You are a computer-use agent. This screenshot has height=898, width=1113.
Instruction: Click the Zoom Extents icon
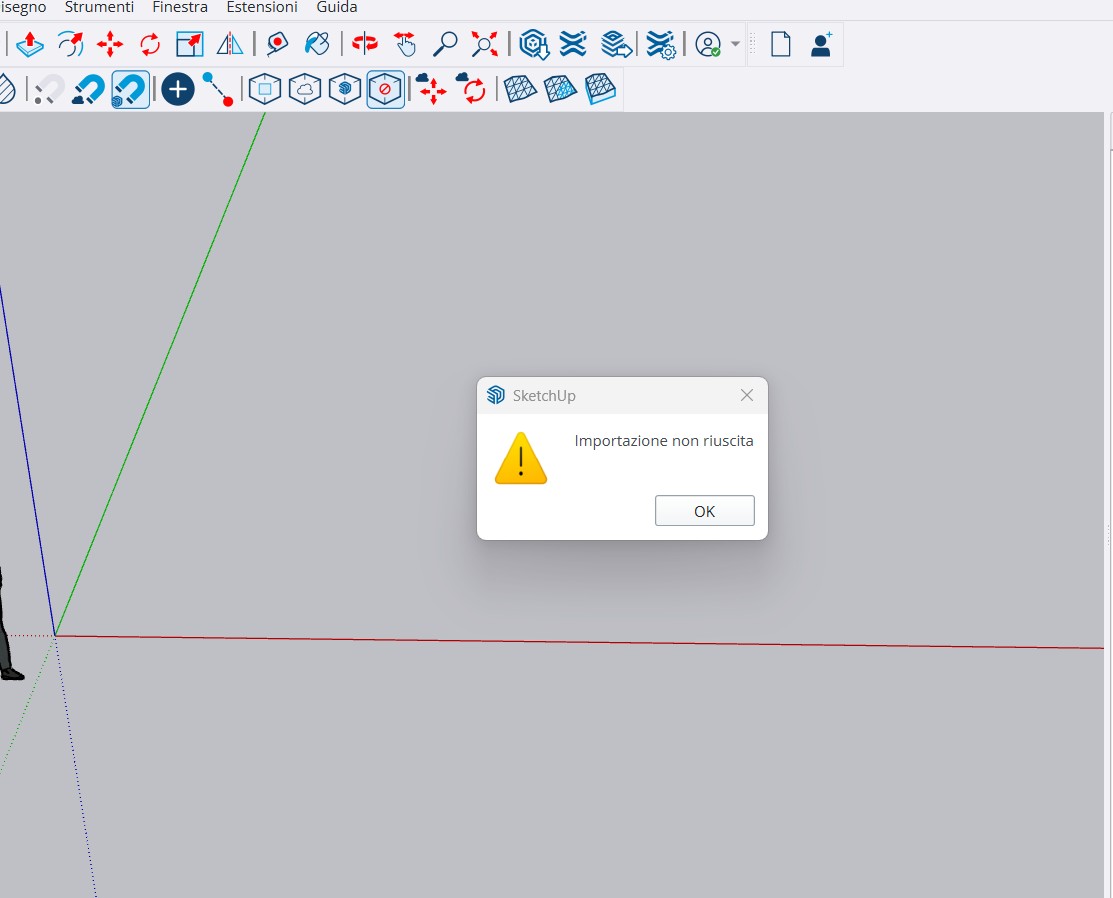pos(485,44)
